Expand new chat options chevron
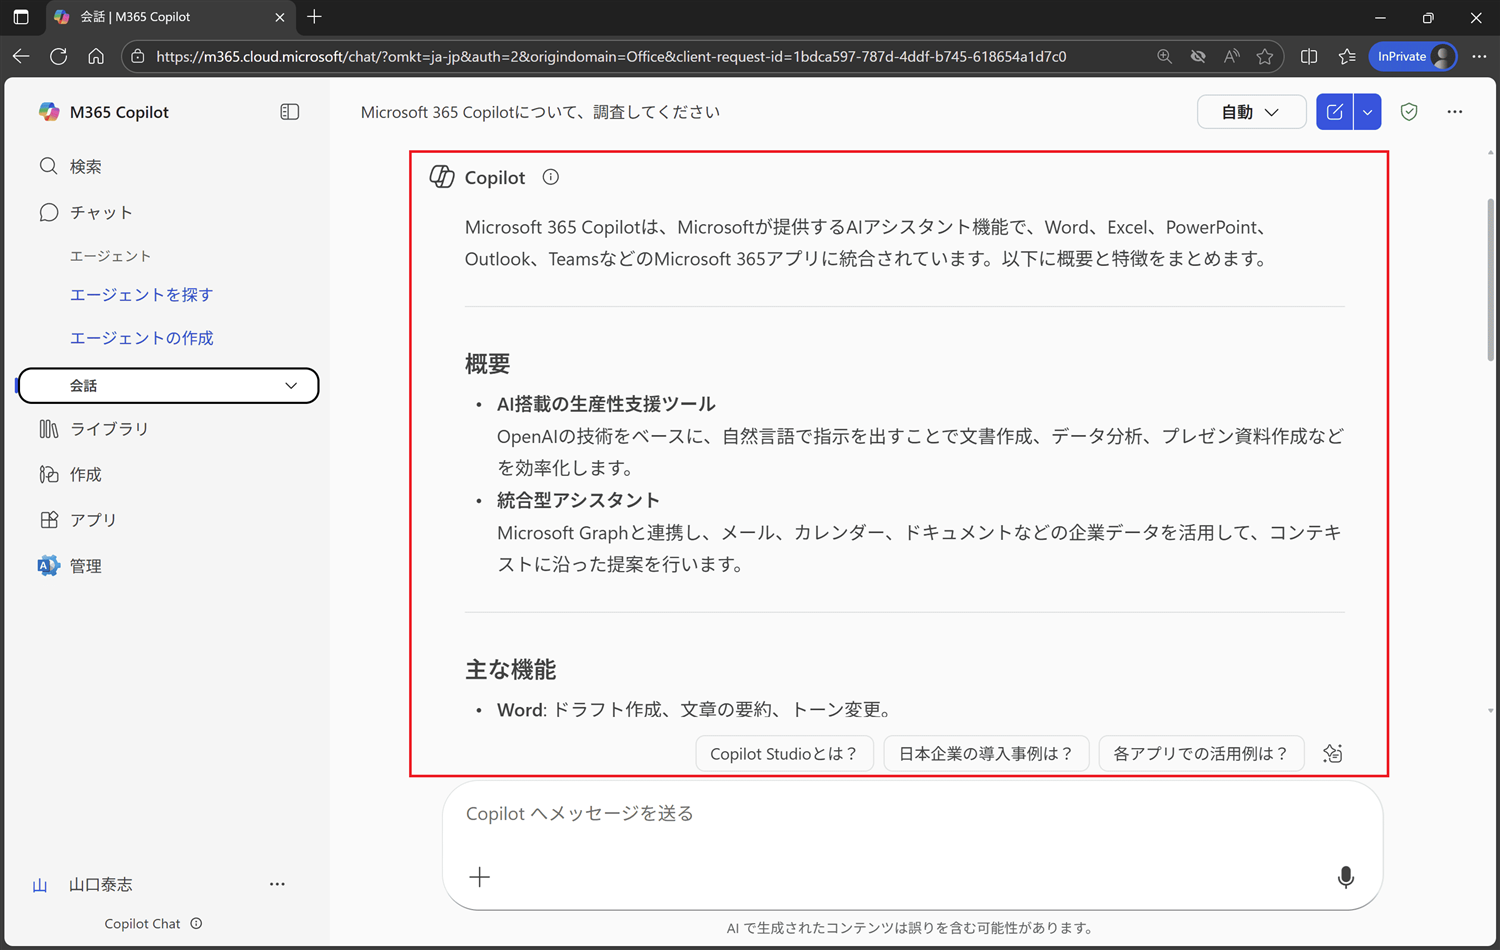 (1367, 112)
